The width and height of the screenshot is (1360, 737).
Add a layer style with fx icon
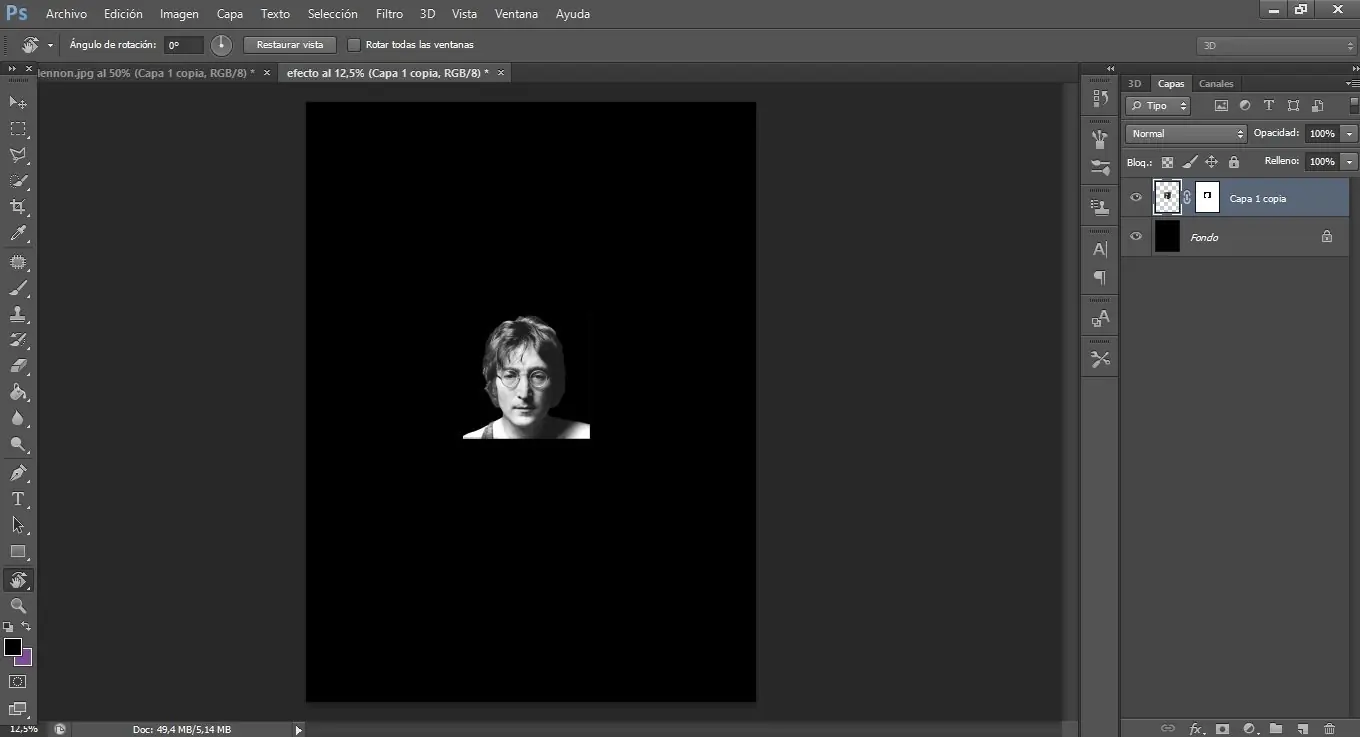tap(1195, 729)
